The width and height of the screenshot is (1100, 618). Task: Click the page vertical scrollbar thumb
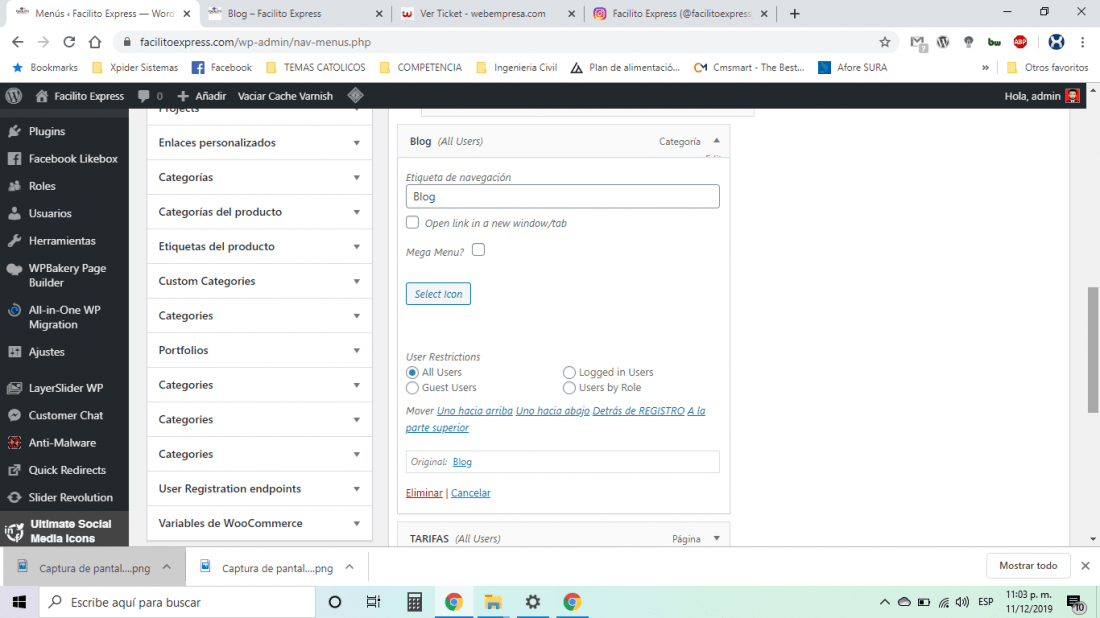1092,349
